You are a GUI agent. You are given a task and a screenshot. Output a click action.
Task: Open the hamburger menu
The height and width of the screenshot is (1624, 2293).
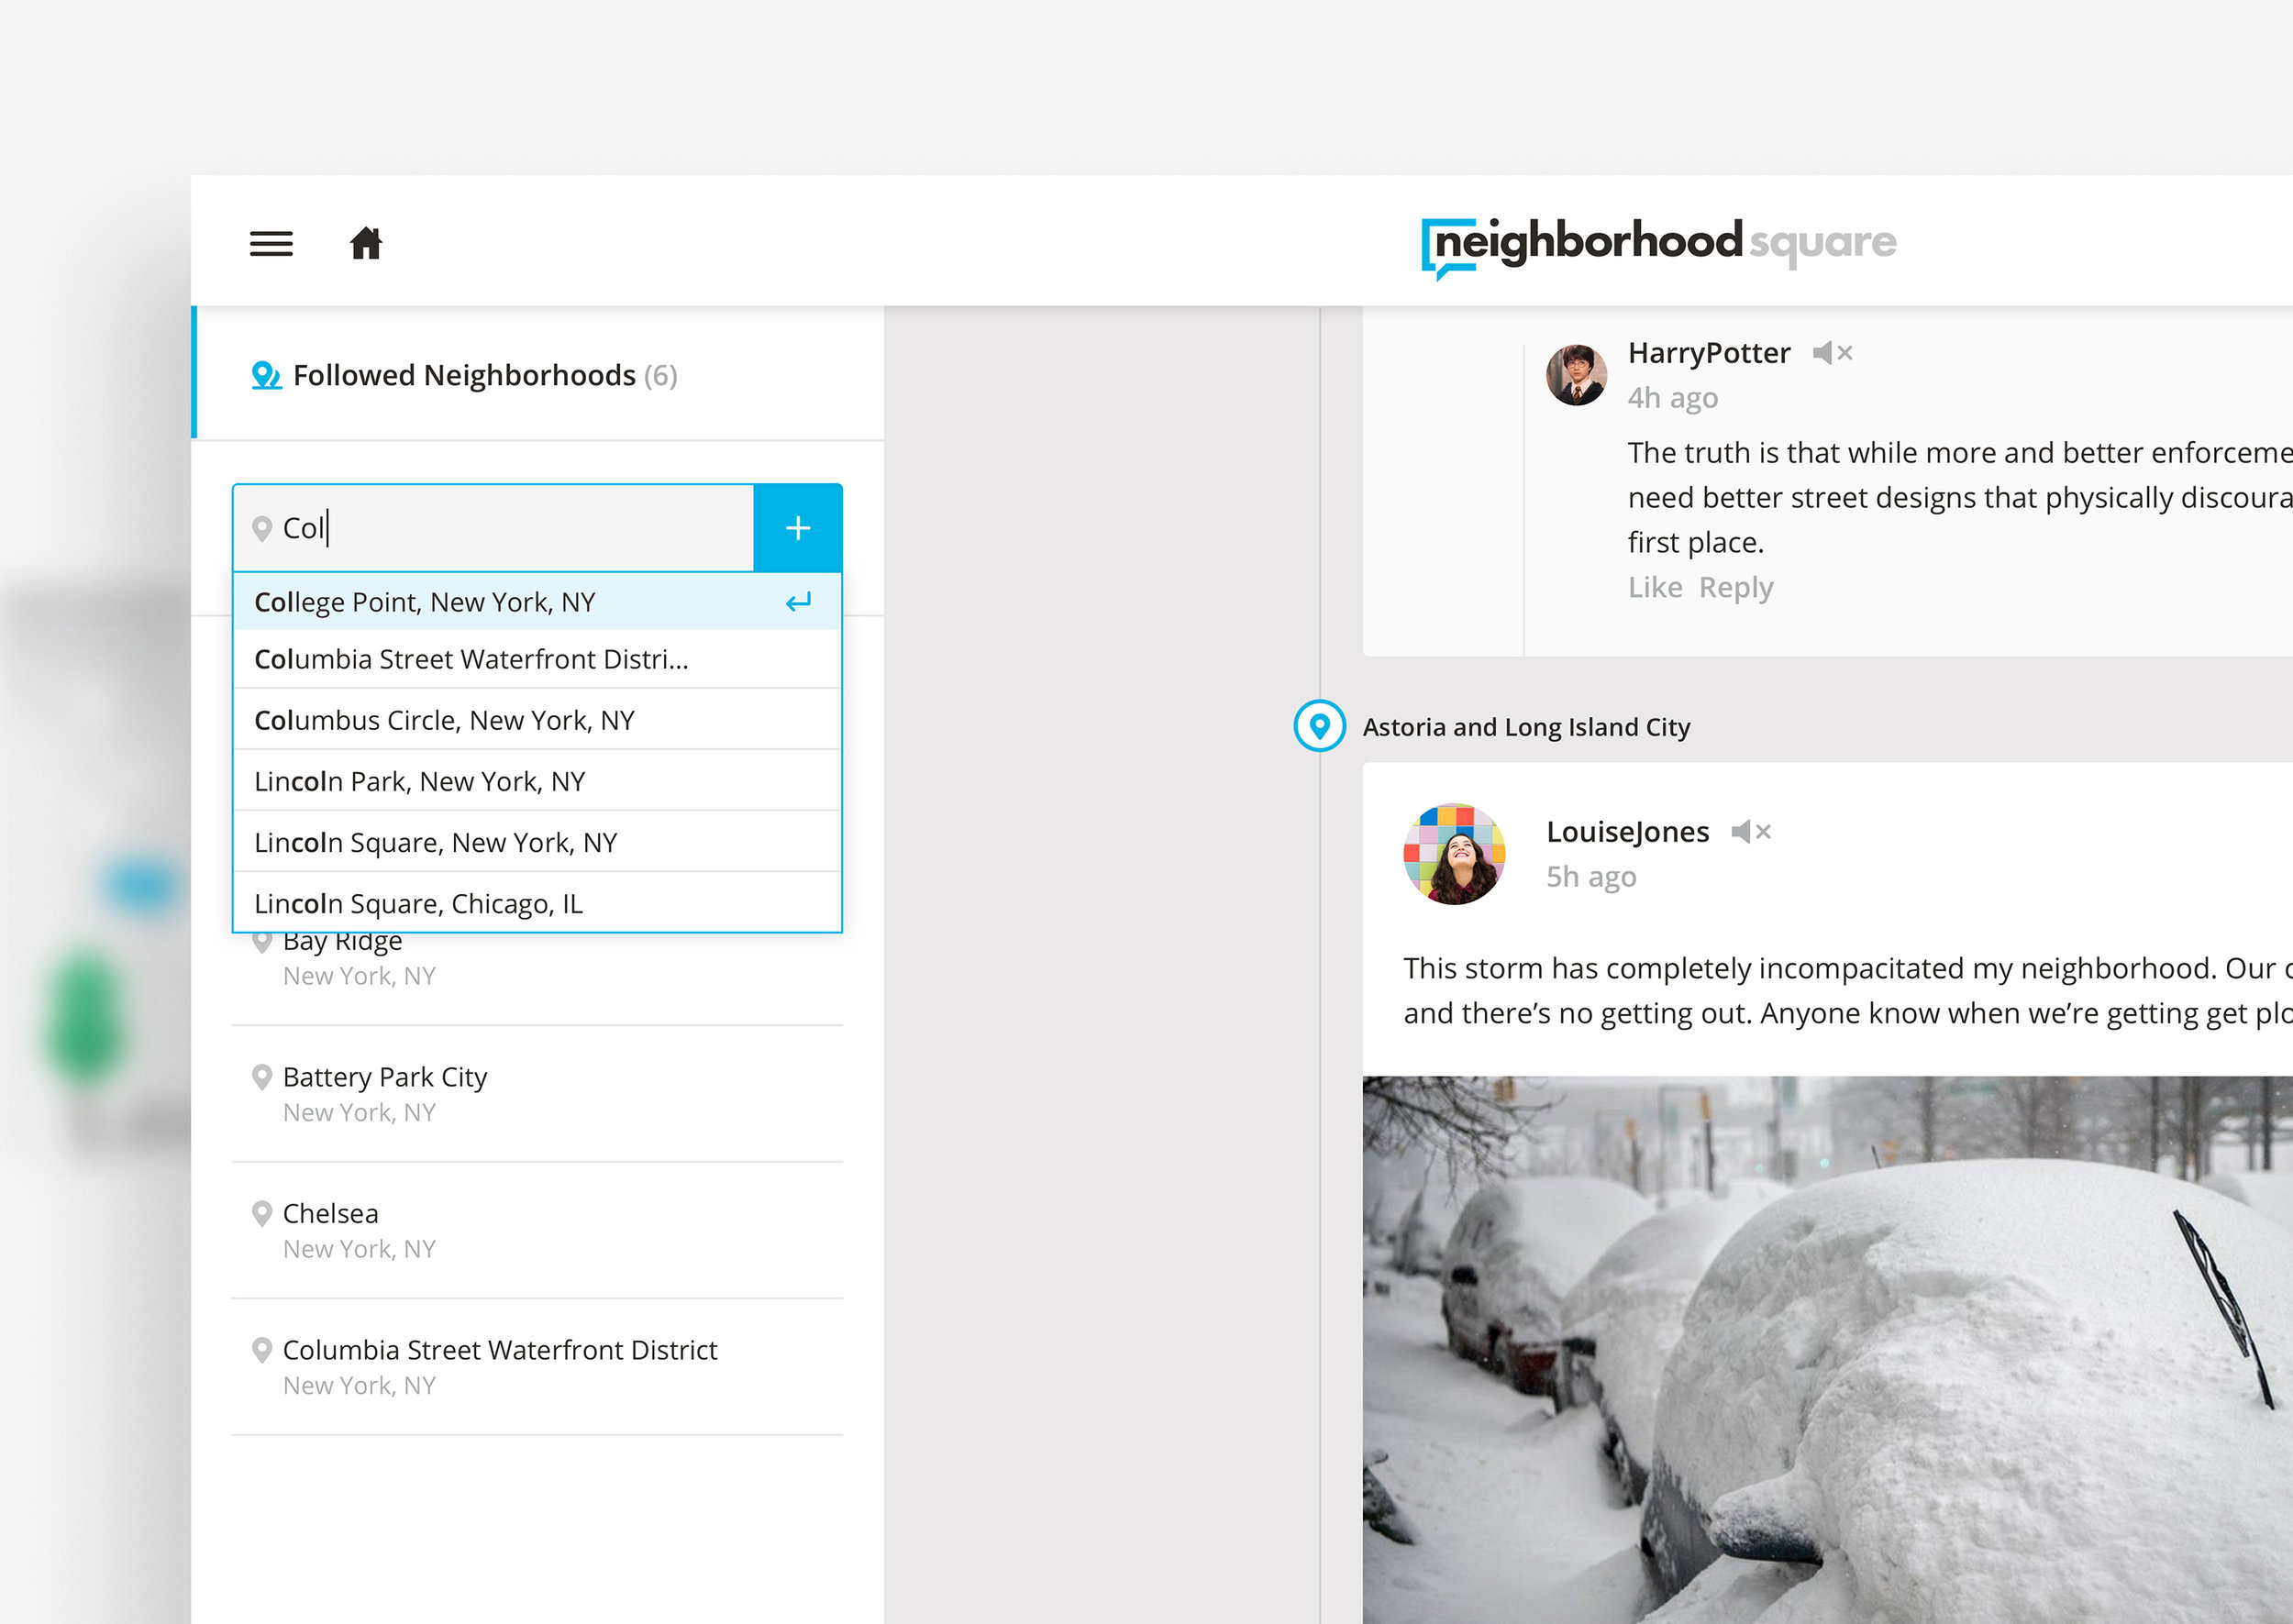point(271,243)
